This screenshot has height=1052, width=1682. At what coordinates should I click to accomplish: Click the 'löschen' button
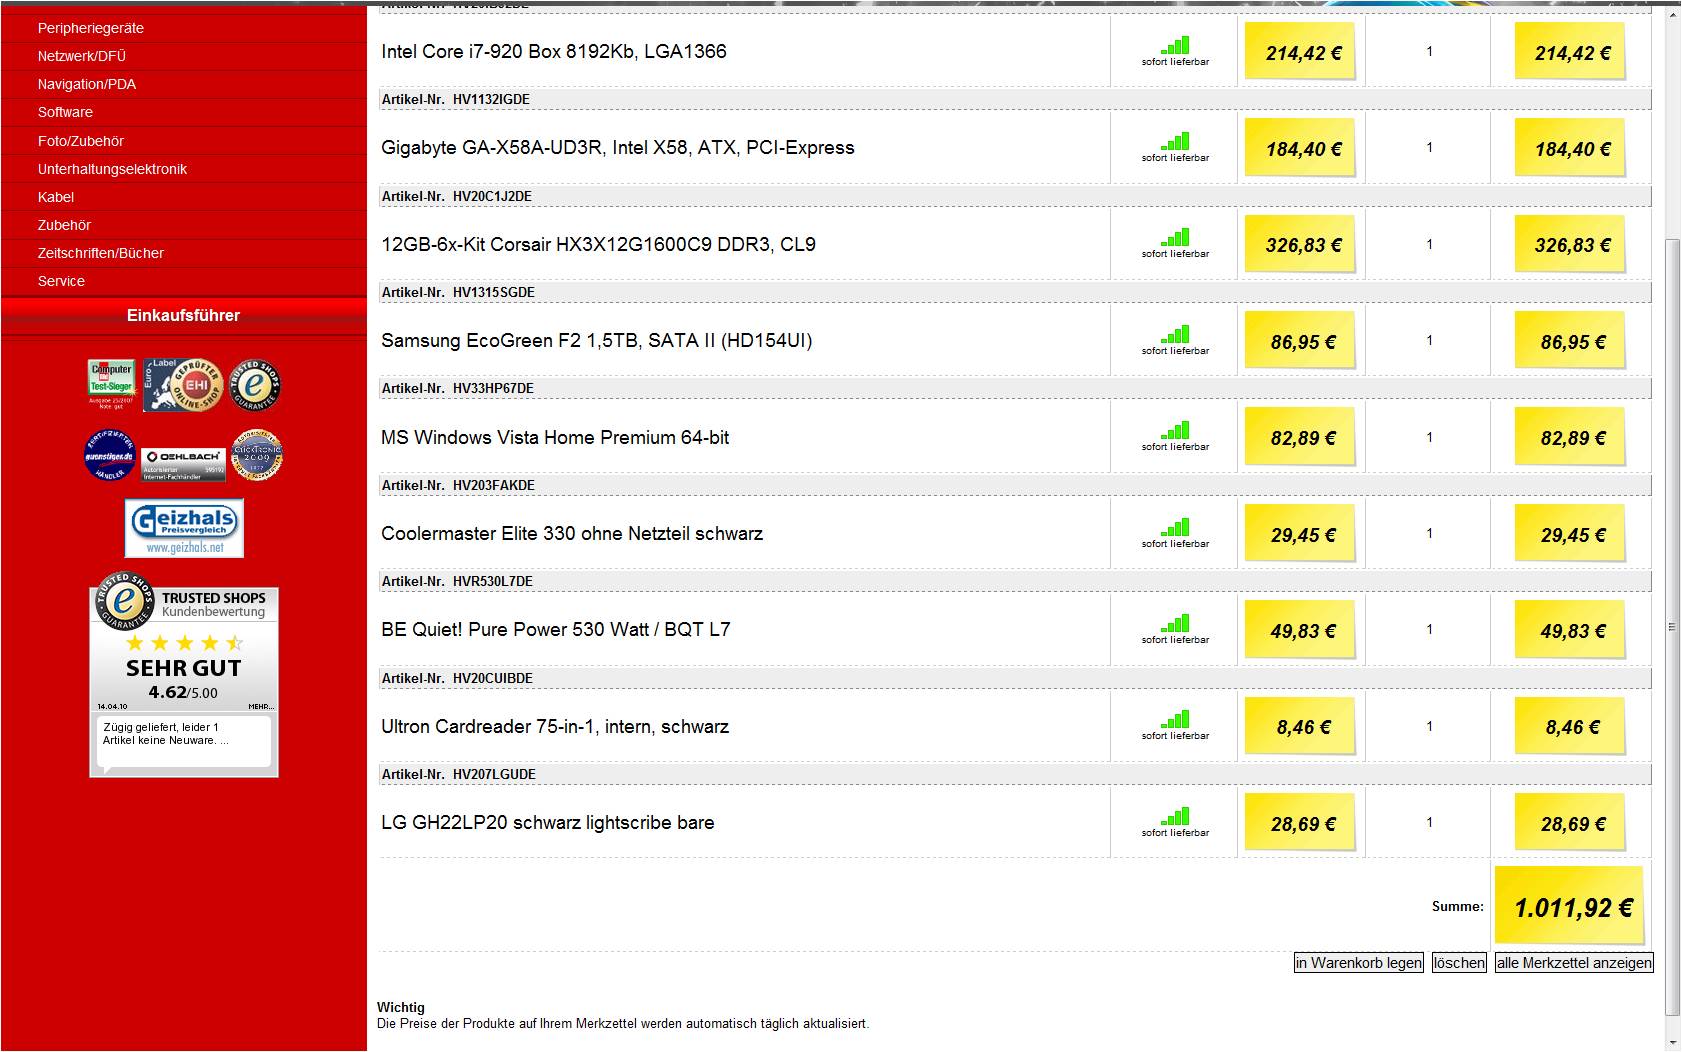1459,963
